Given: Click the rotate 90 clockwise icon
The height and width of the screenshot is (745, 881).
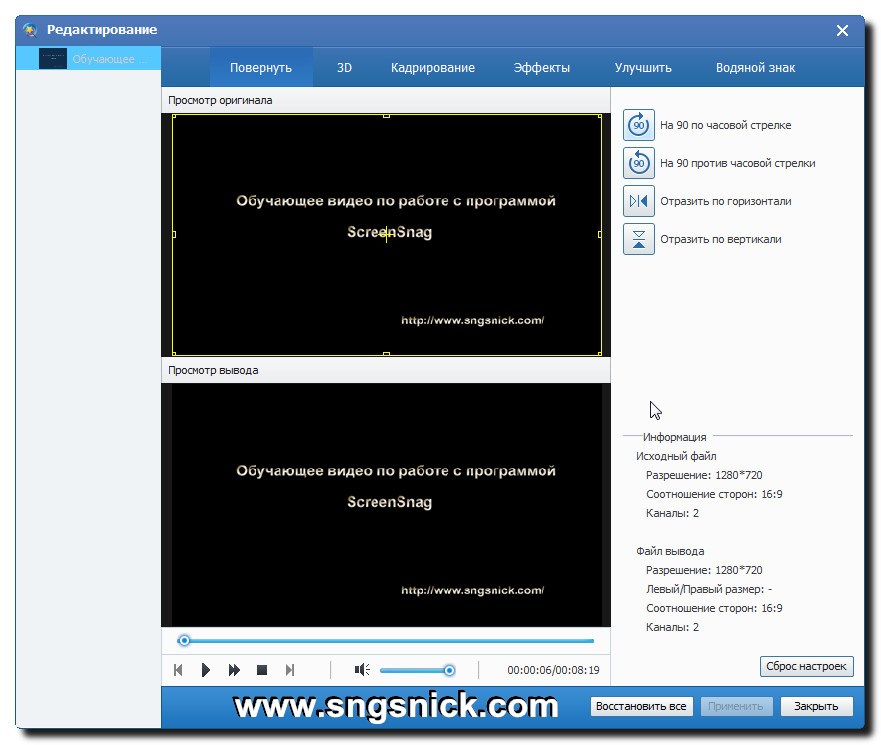Looking at the screenshot, I should pyautogui.click(x=638, y=125).
